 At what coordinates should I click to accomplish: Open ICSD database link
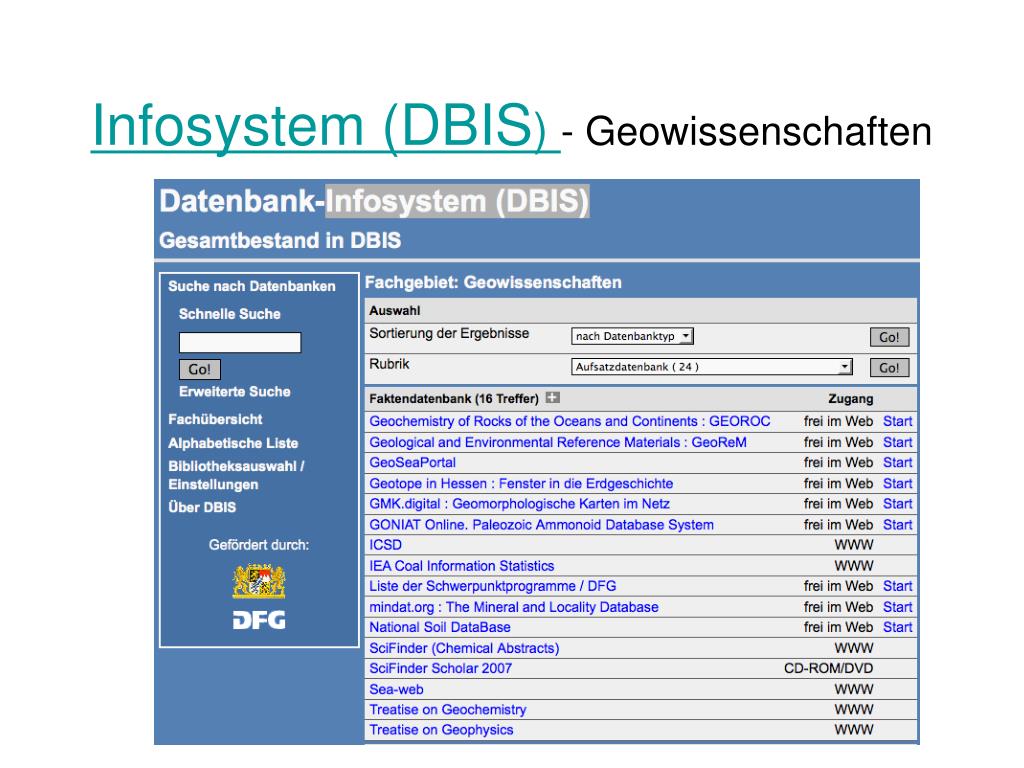(385, 545)
